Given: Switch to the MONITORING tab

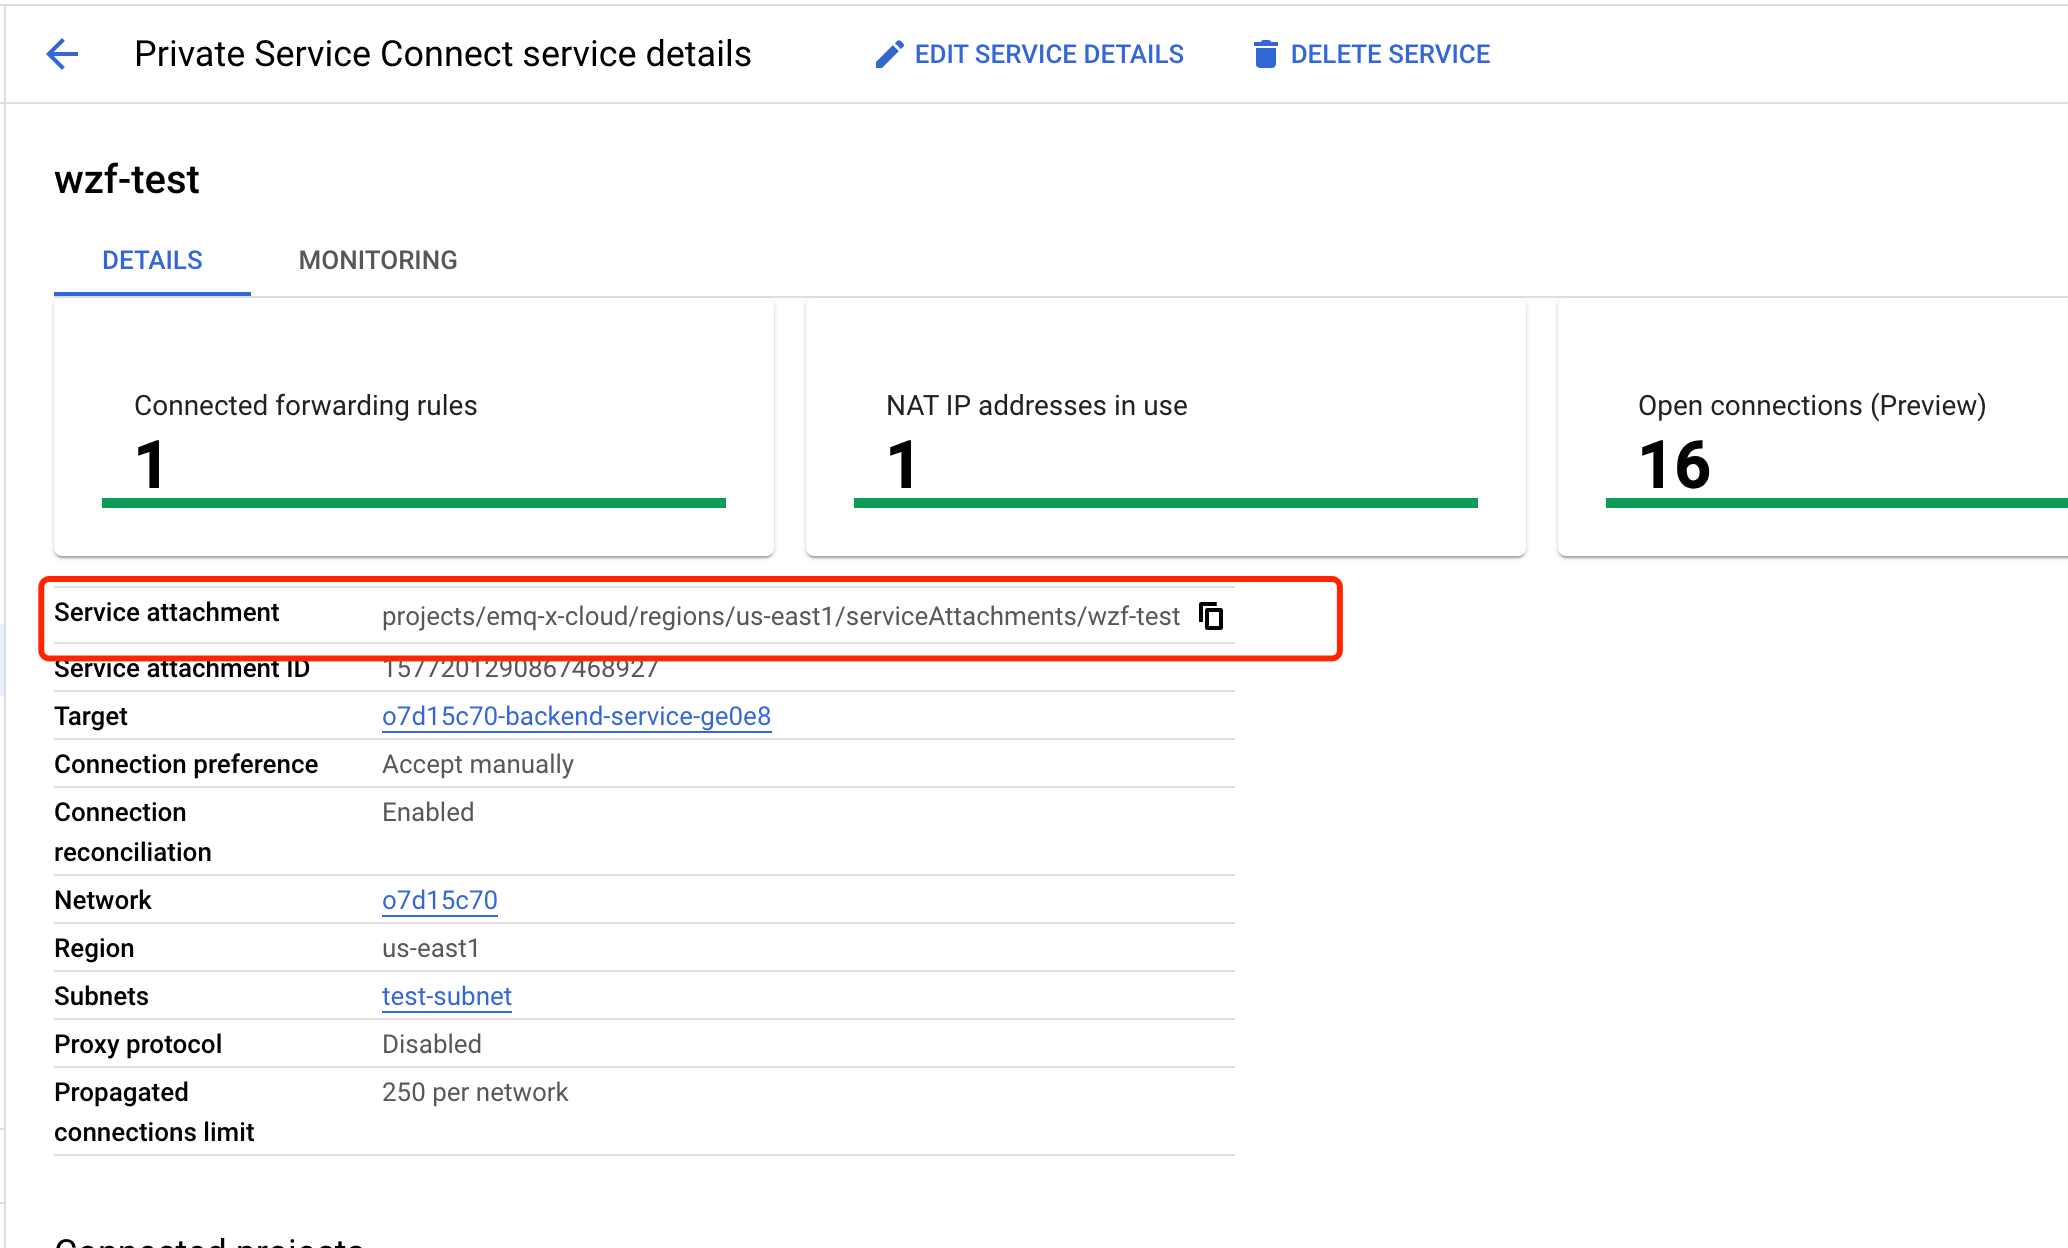Looking at the screenshot, I should pyautogui.click(x=377, y=260).
